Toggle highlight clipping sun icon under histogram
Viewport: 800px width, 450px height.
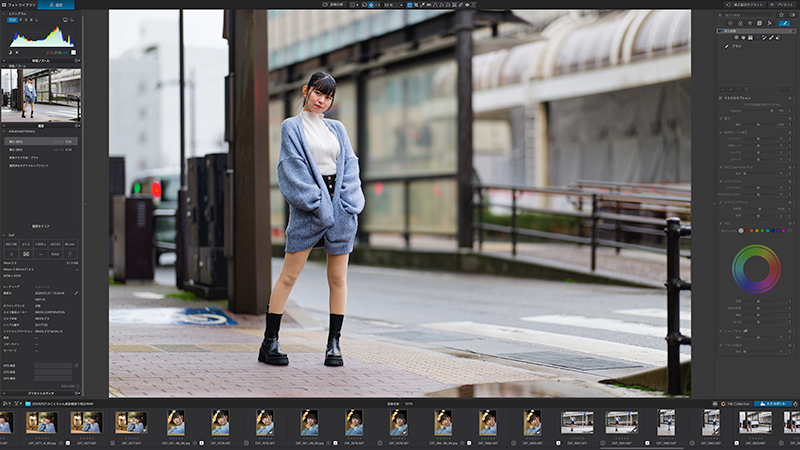17,52
